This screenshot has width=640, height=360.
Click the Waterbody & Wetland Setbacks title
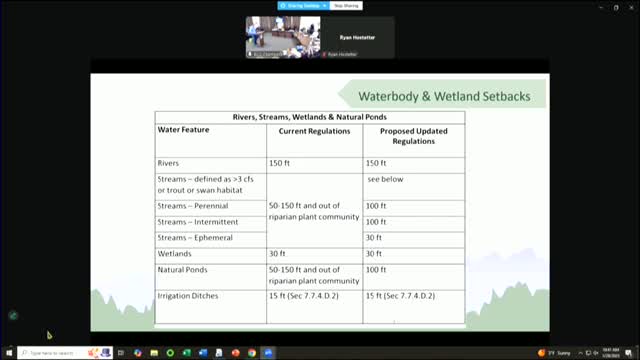click(x=444, y=96)
